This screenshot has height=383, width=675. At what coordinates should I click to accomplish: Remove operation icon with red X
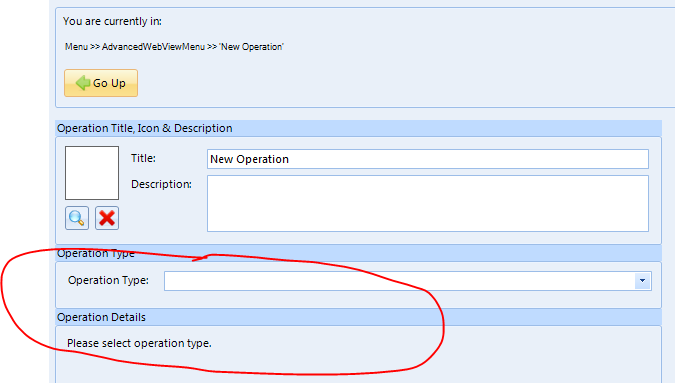[107, 218]
